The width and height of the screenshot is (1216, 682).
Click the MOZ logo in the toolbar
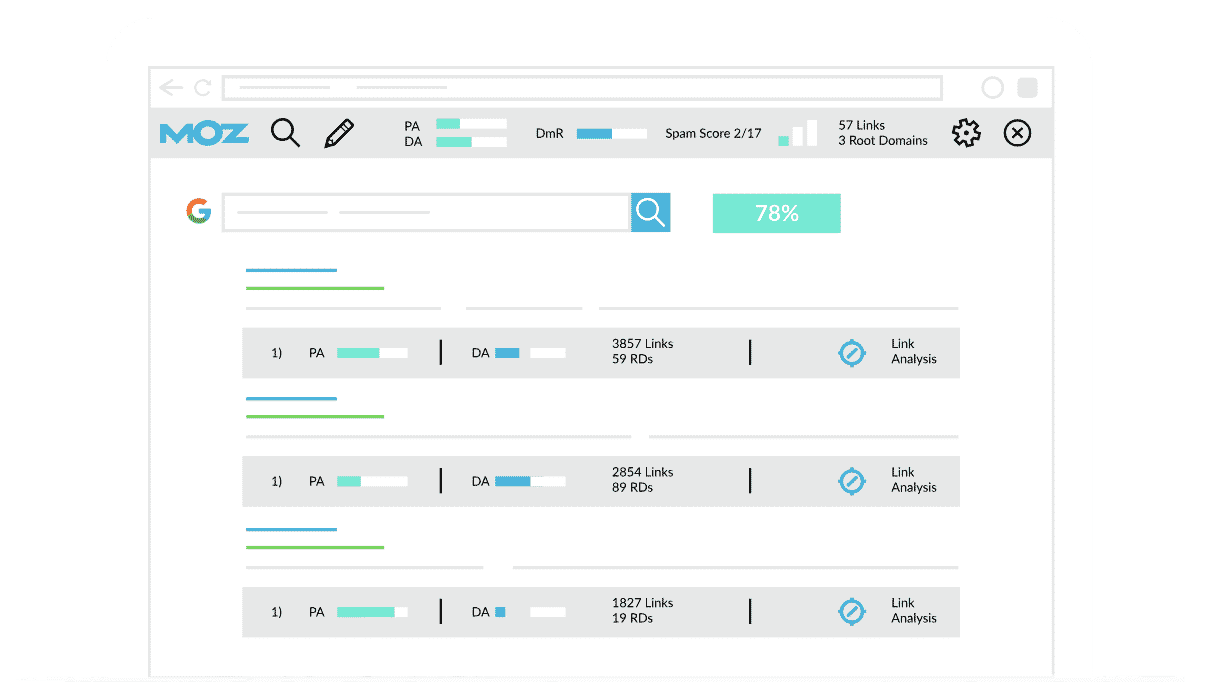[204, 133]
